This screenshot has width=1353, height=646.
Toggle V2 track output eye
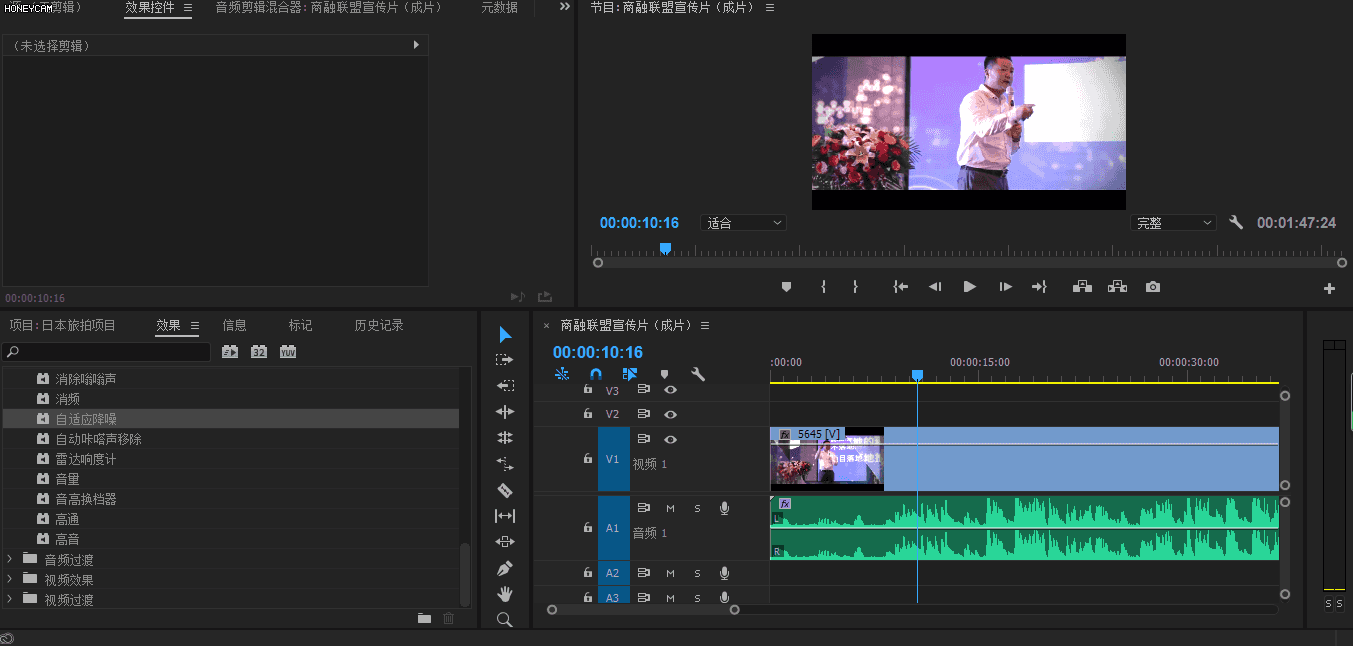point(670,414)
